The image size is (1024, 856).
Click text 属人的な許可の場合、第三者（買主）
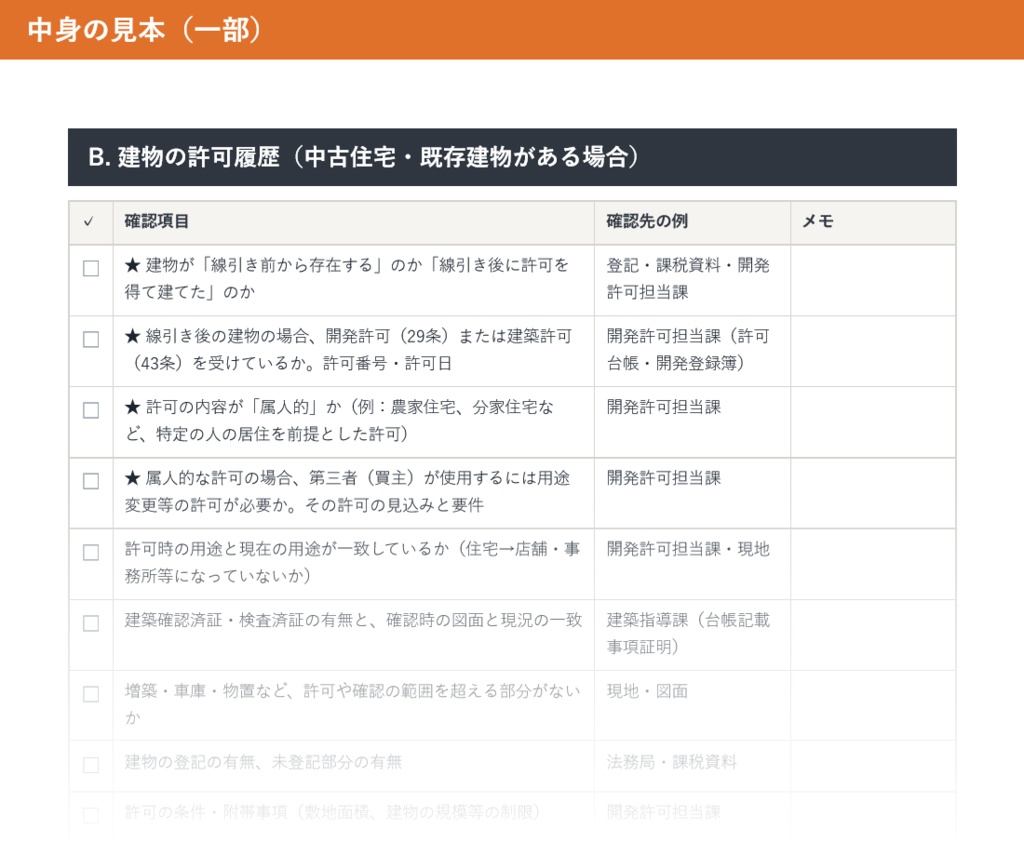coord(280,478)
